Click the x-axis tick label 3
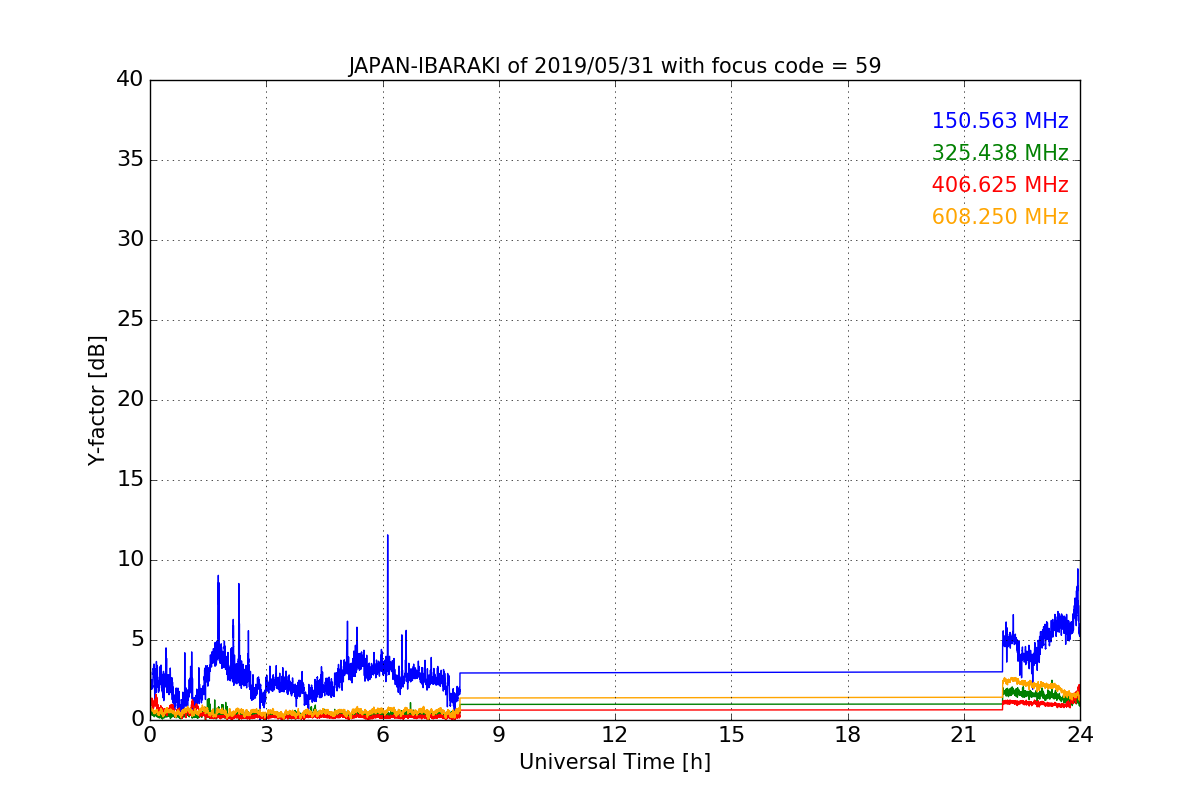Screen dimensions: 1200x800 tap(266, 735)
